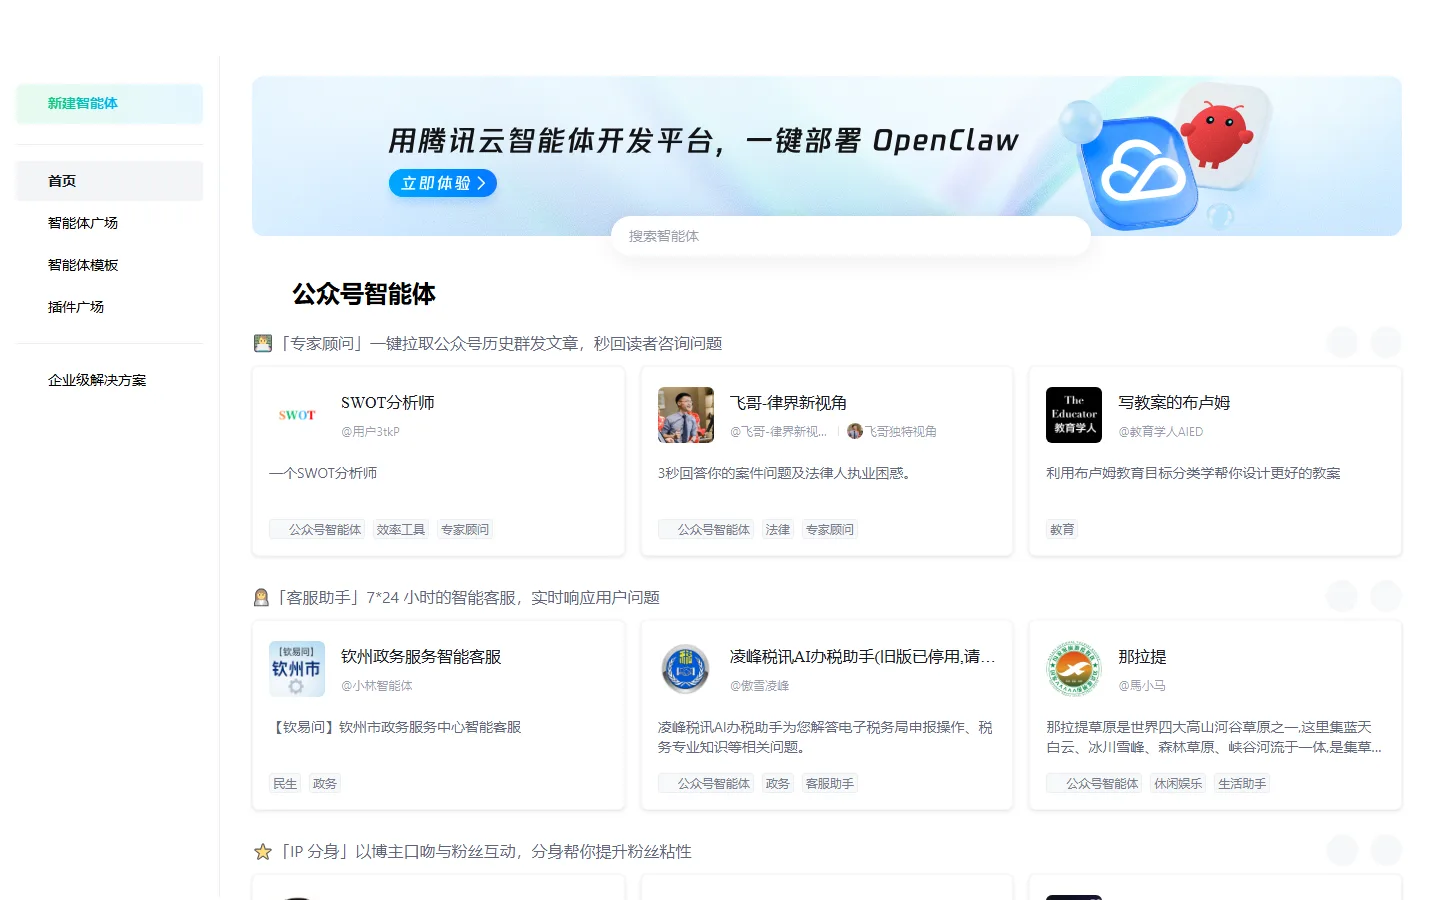Click the 新建智能体 button
The image size is (1440, 900).
tap(109, 103)
